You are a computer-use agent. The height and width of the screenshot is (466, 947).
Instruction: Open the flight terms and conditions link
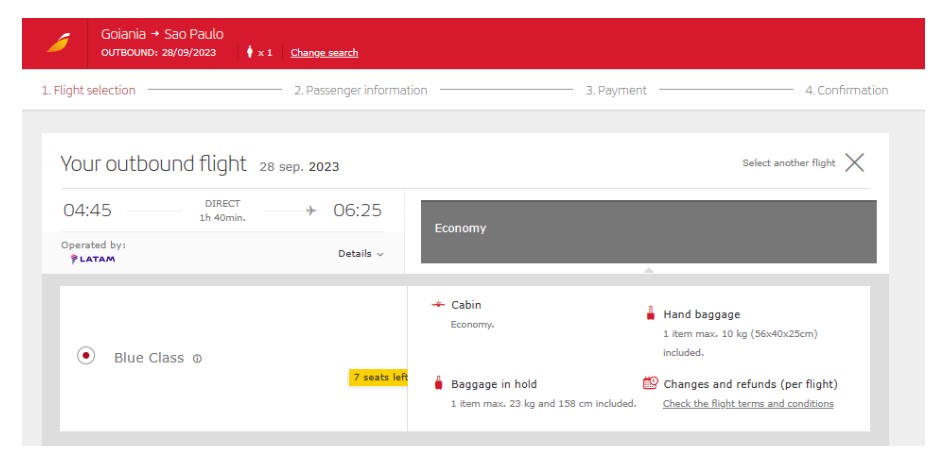[748, 404]
